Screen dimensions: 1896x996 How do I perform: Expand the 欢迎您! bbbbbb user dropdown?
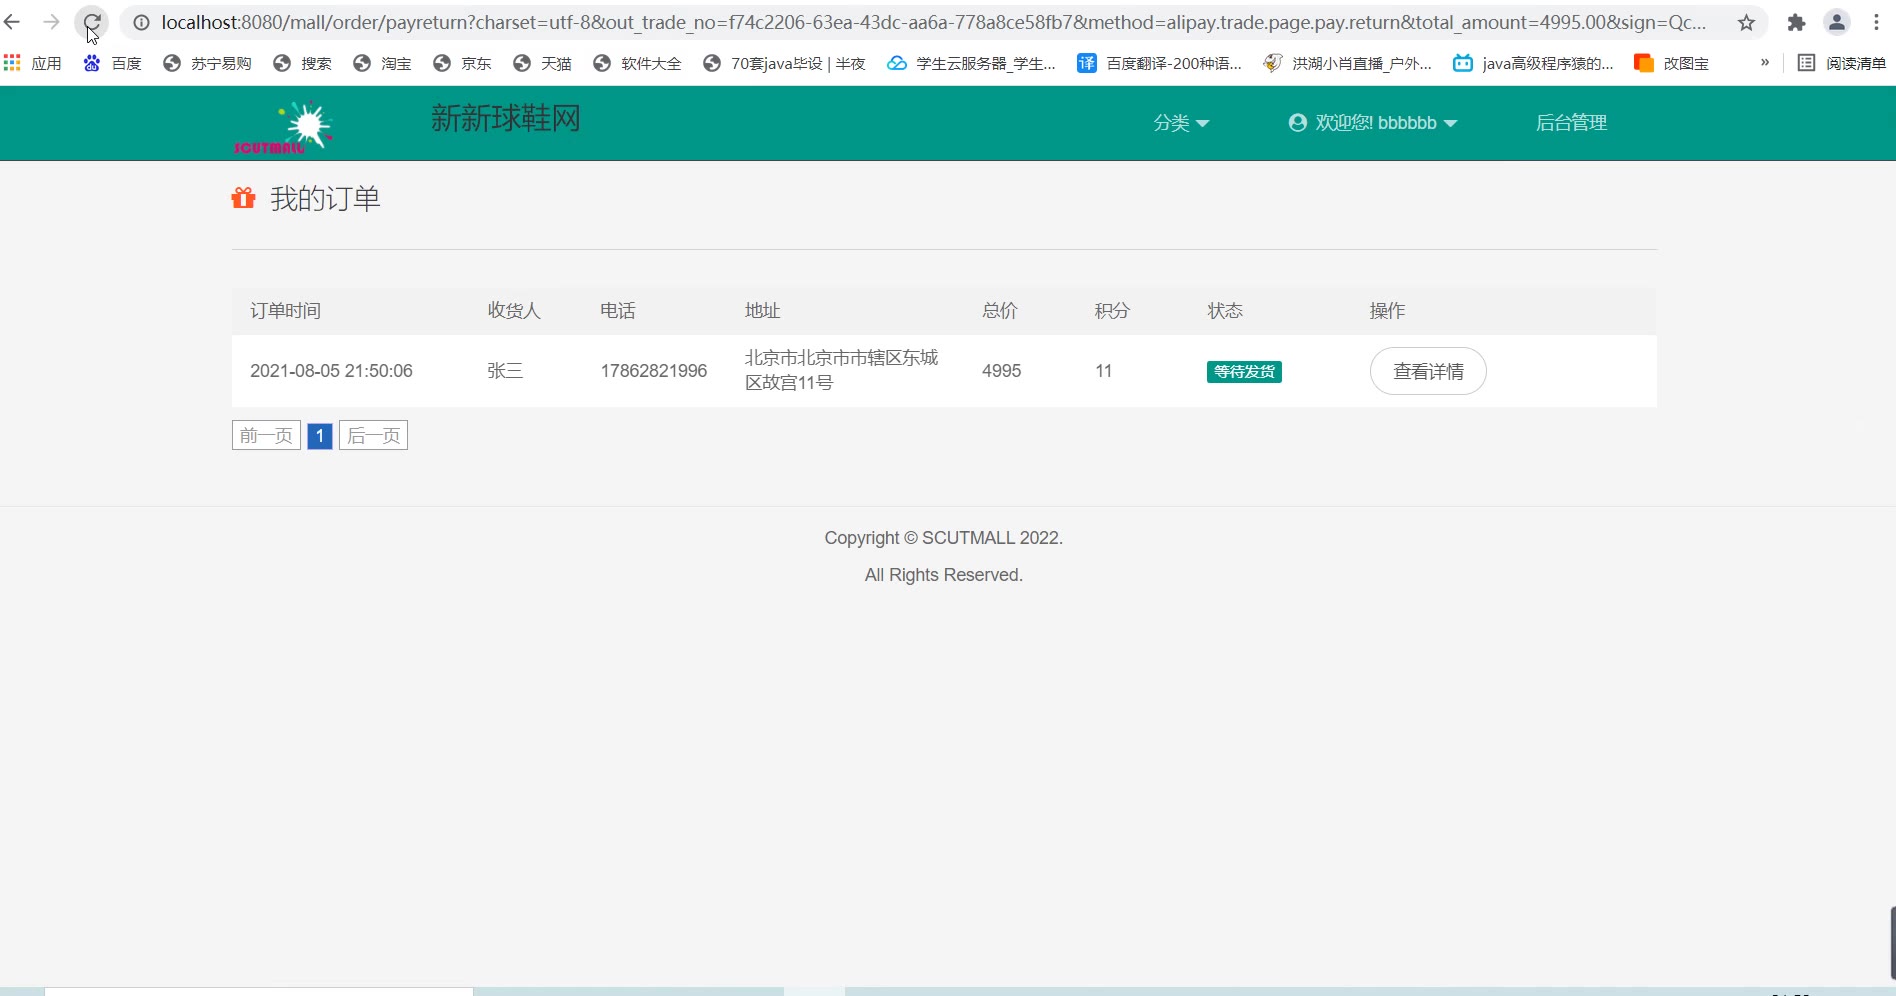[1373, 123]
